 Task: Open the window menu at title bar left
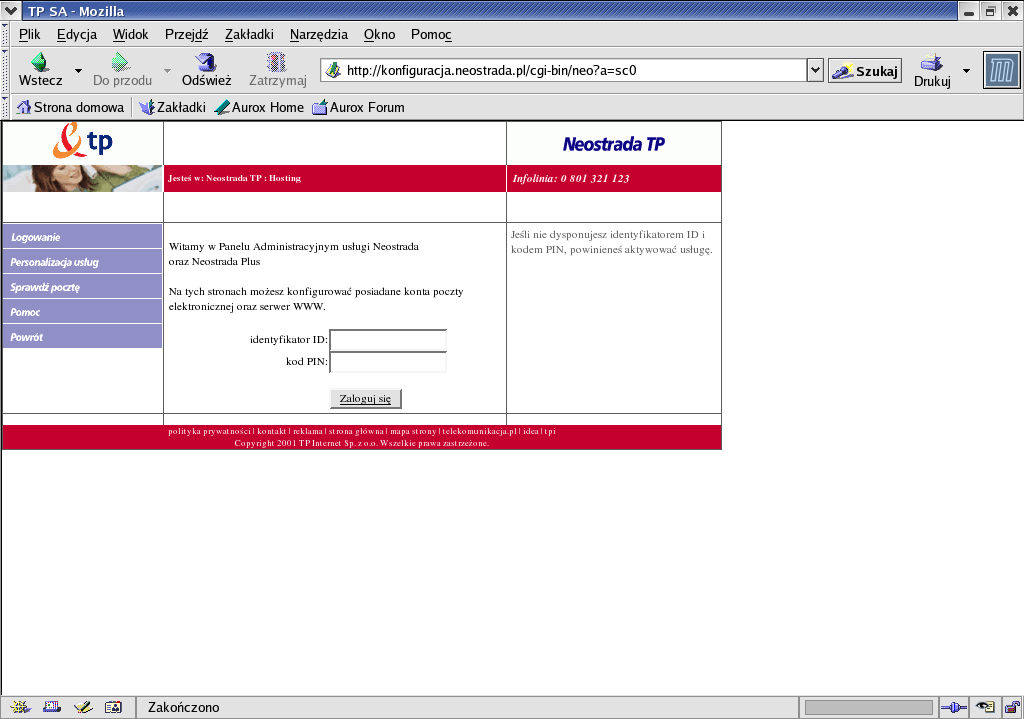pos(11,10)
